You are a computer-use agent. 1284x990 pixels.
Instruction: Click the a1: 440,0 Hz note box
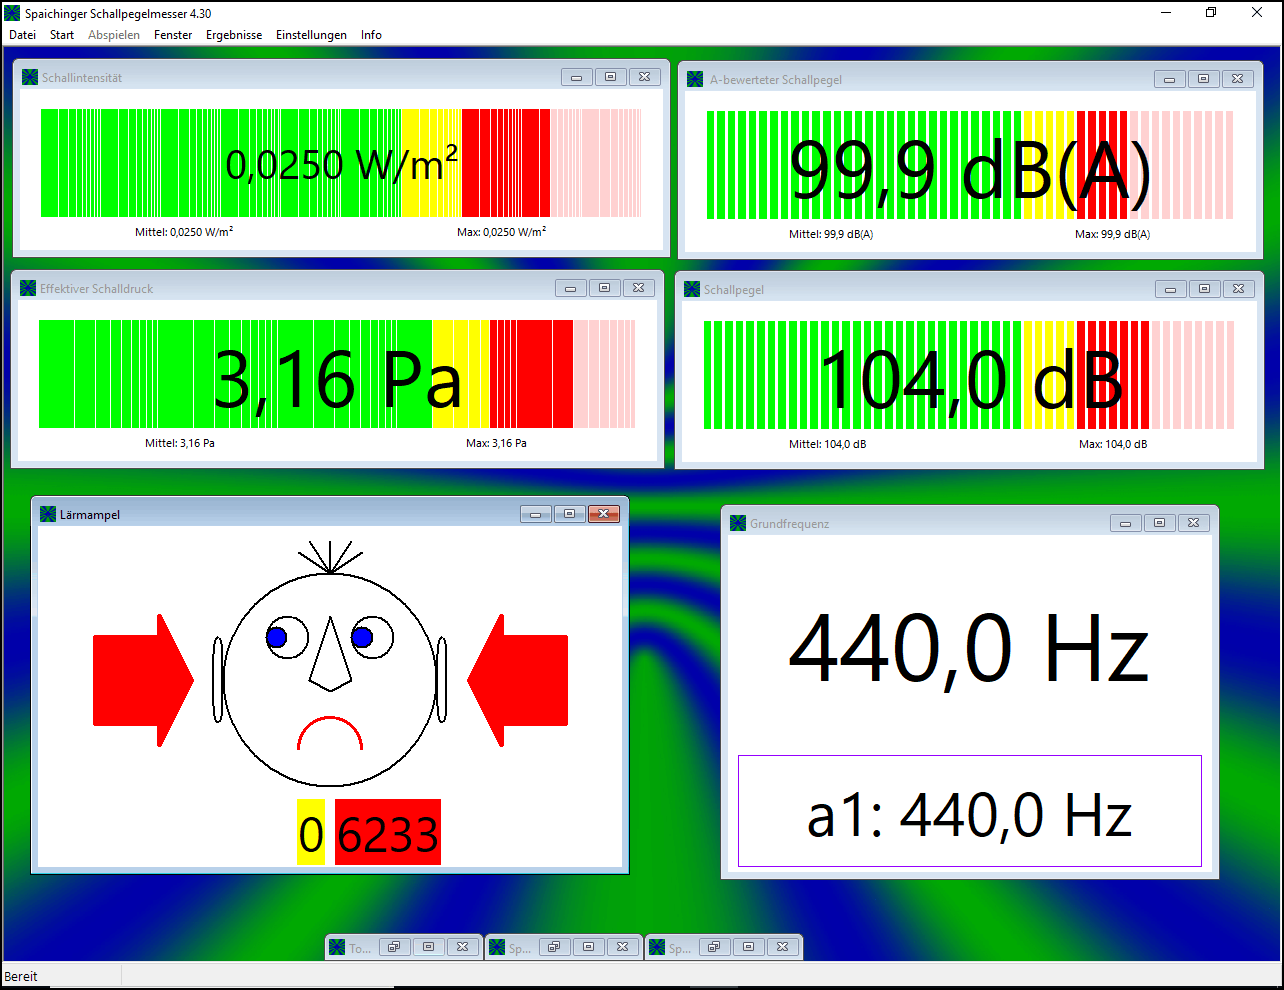(x=969, y=811)
